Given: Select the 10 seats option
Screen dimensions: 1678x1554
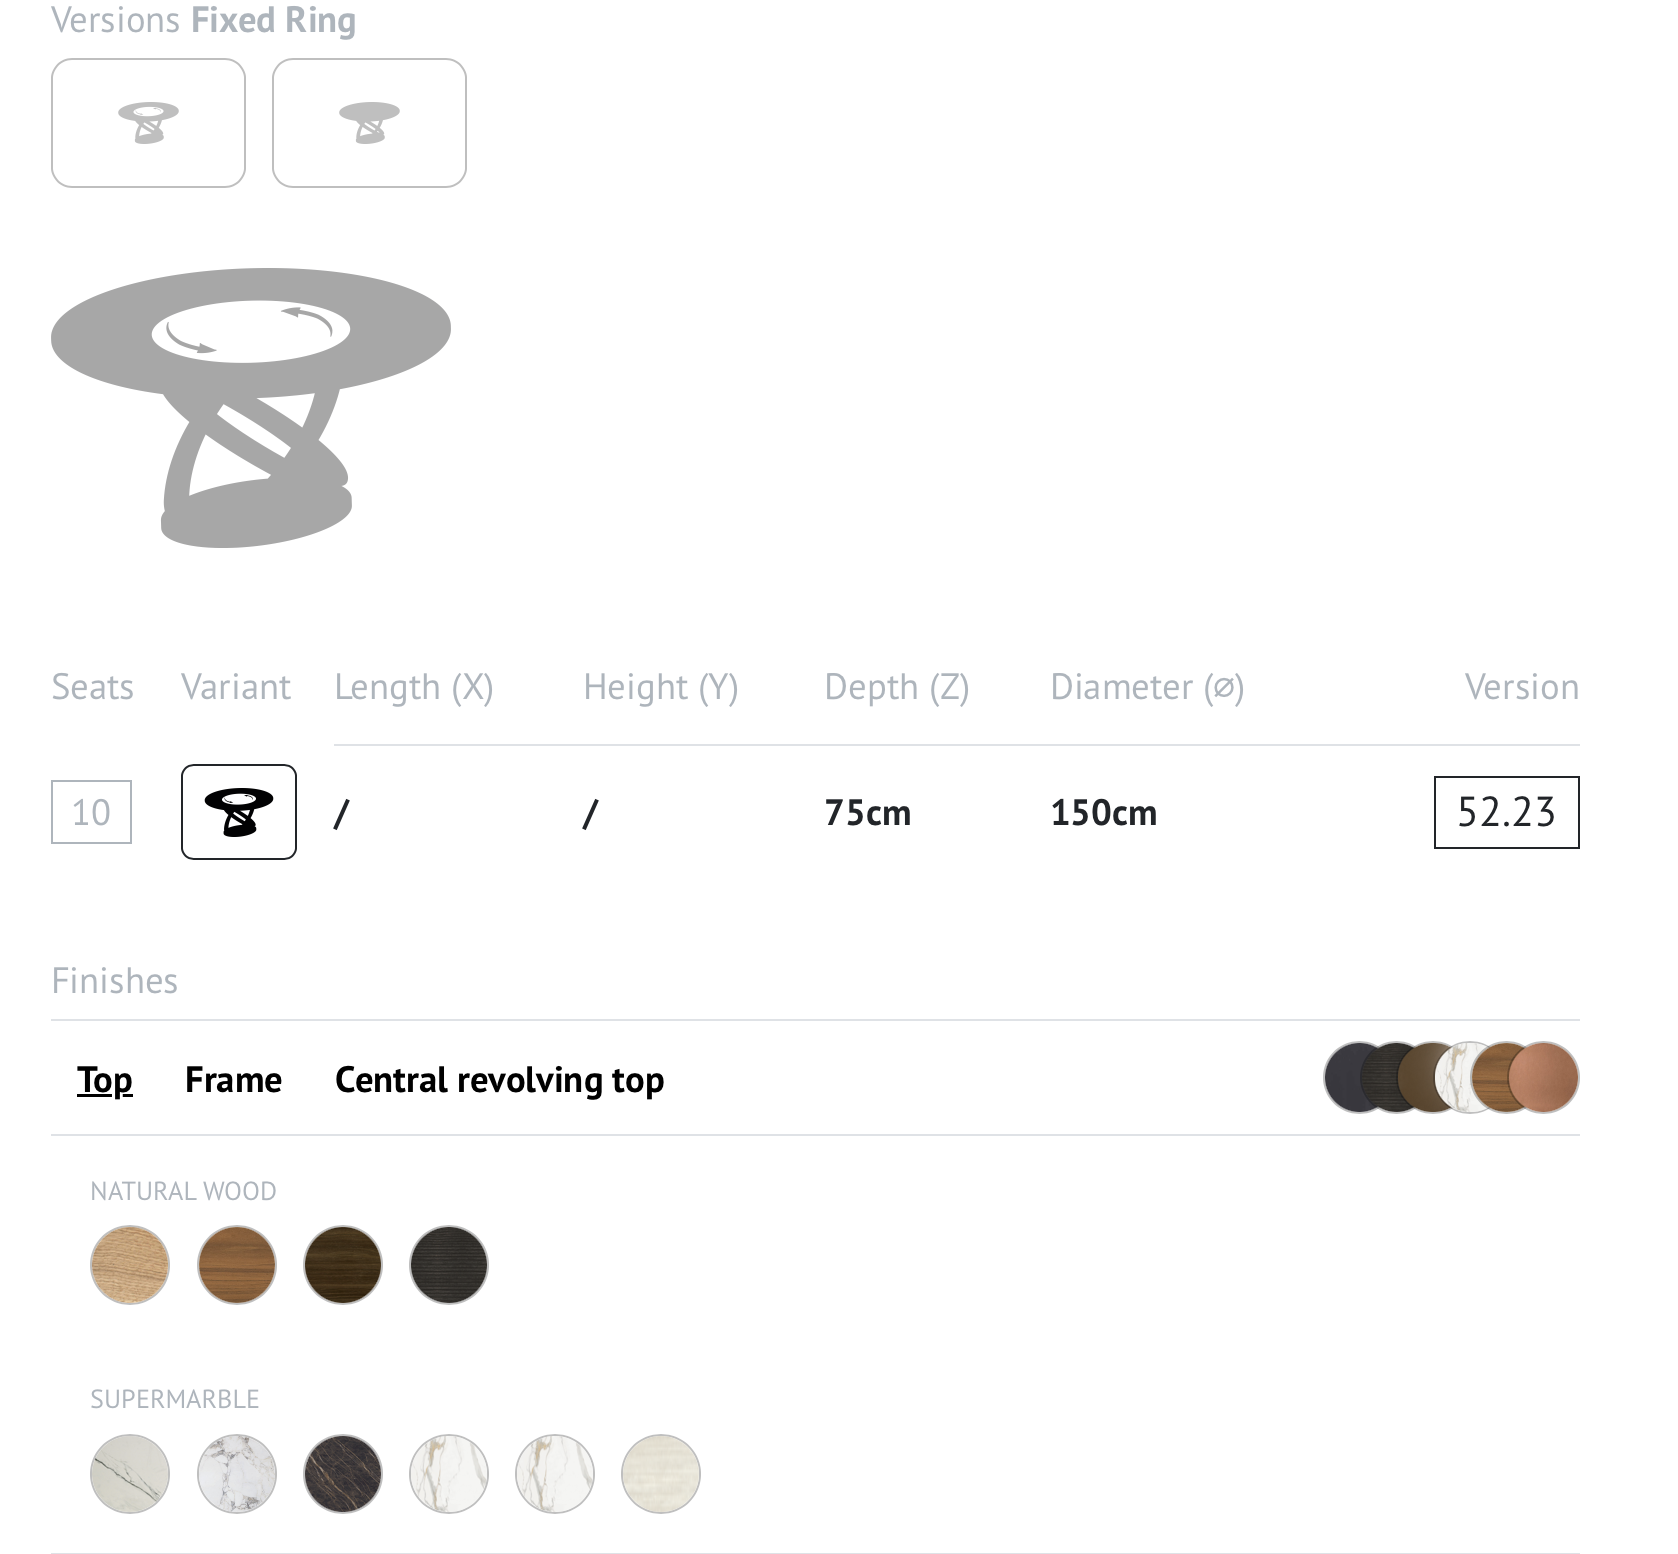Looking at the screenshot, I should click(x=91, y=812).
